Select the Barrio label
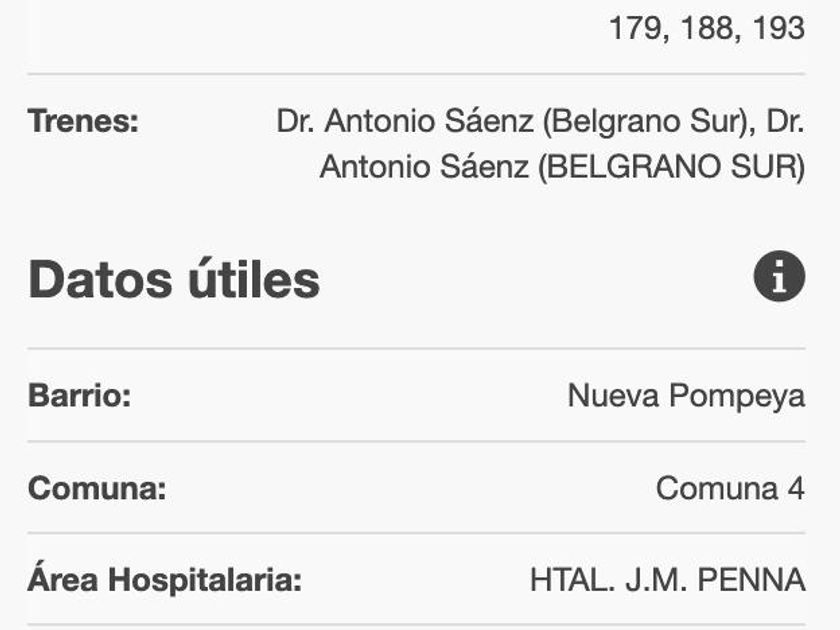The height and width of the screenshot is (630, 840). click(79, 396)
